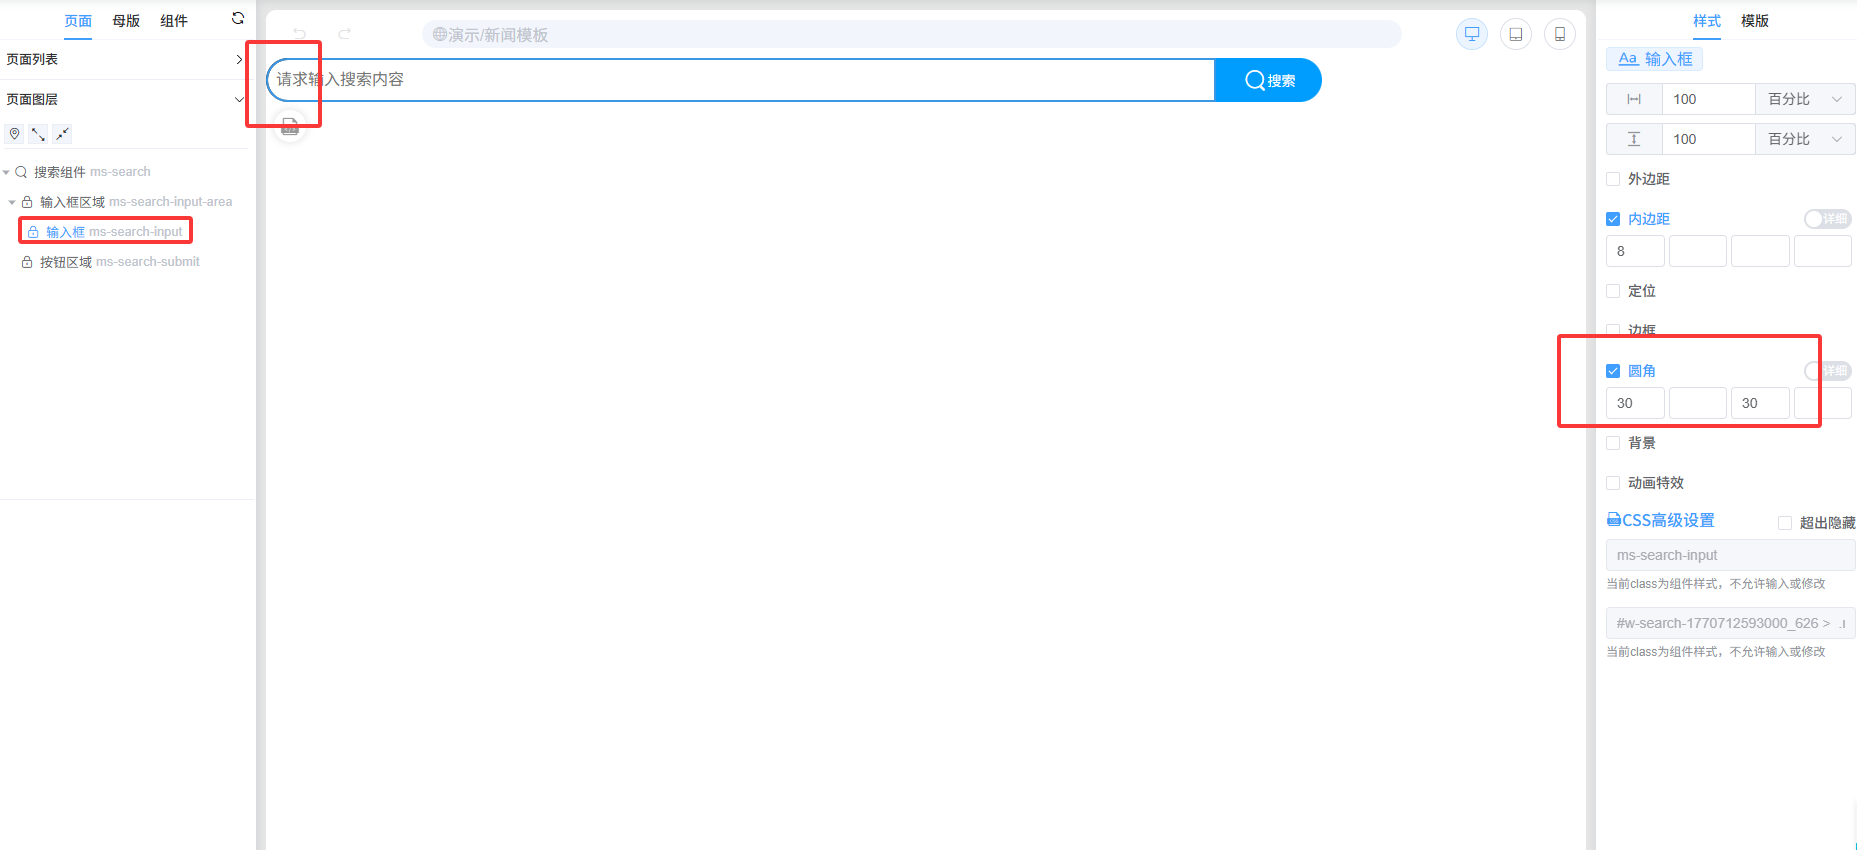This screenshot has width=1857, height=850.
Task: Switch to the 母版 tab
Action: pyautogui.click(x=126, y=21)
